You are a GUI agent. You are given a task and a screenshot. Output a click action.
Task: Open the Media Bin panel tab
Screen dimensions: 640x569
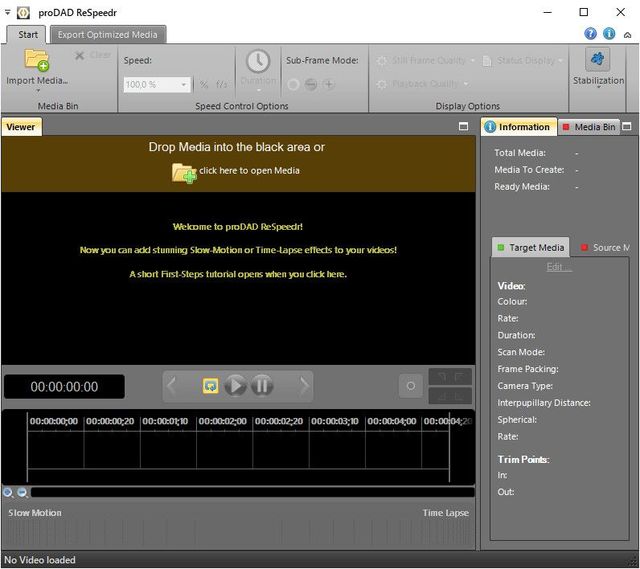(x=589, y=127)
